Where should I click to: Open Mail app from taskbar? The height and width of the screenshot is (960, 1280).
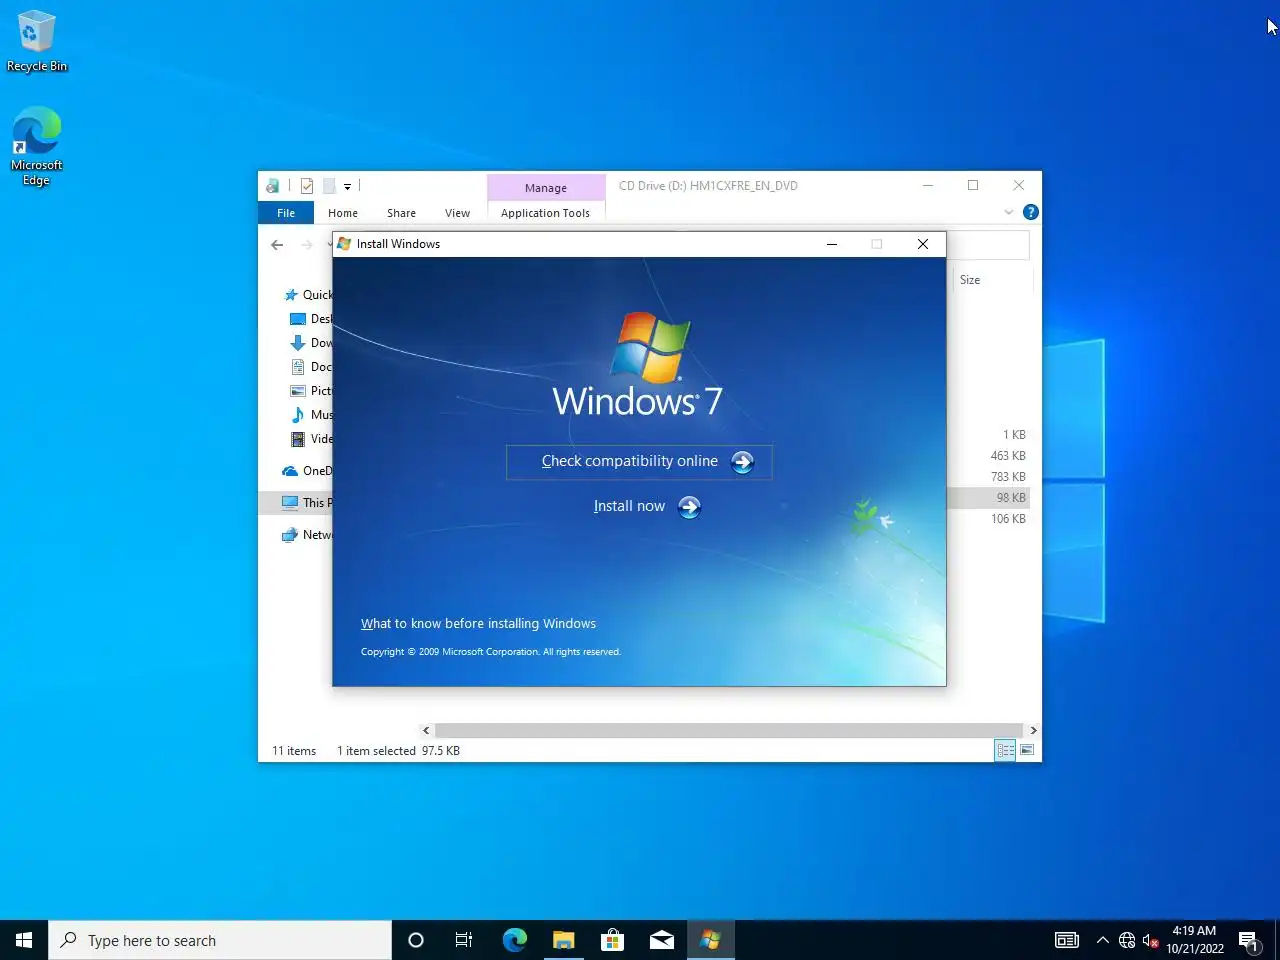pos(661,940)
